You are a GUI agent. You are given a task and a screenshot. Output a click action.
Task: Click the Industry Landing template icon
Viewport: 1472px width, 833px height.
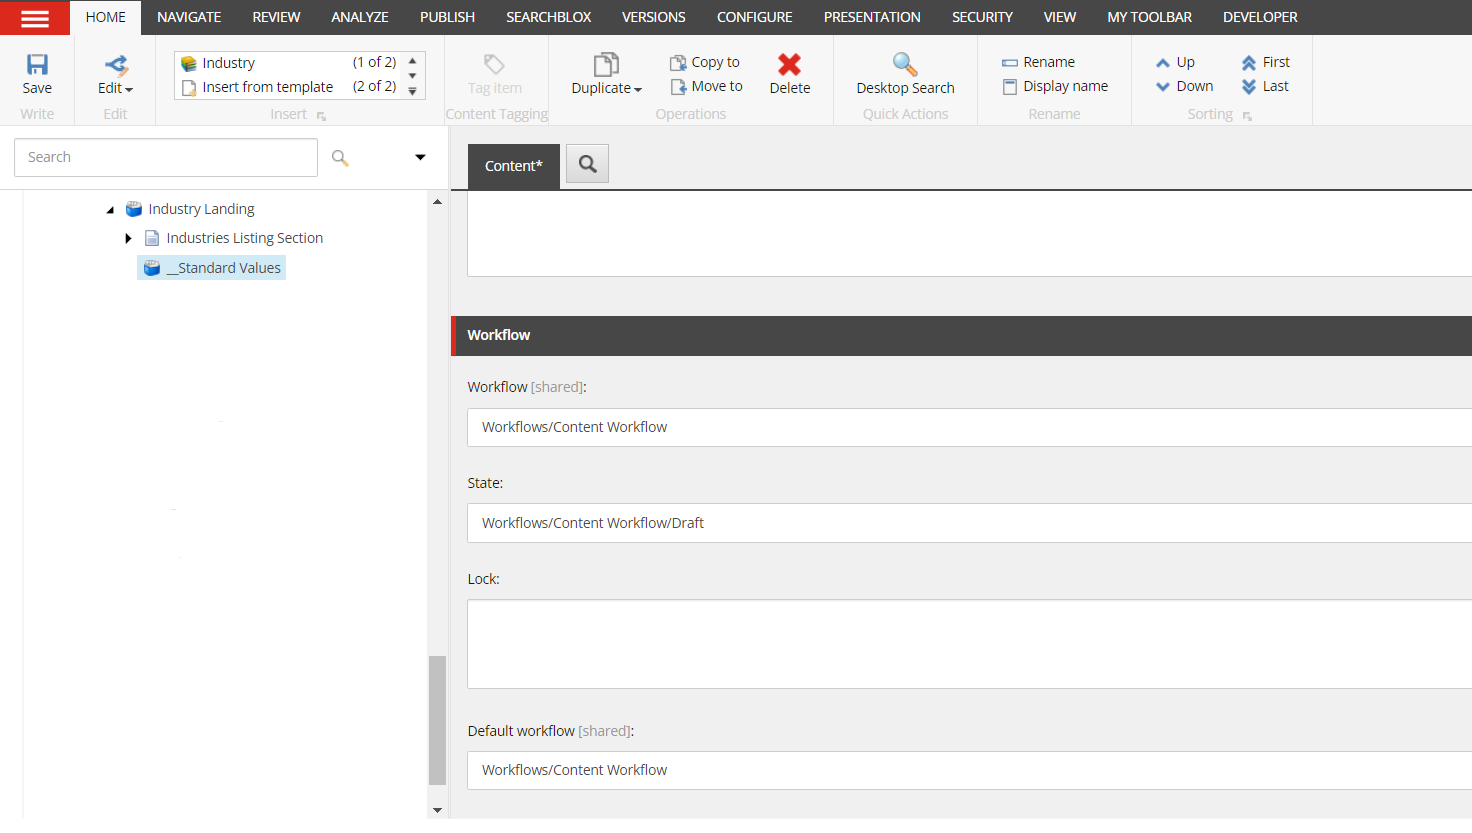(x=134, y=209)
